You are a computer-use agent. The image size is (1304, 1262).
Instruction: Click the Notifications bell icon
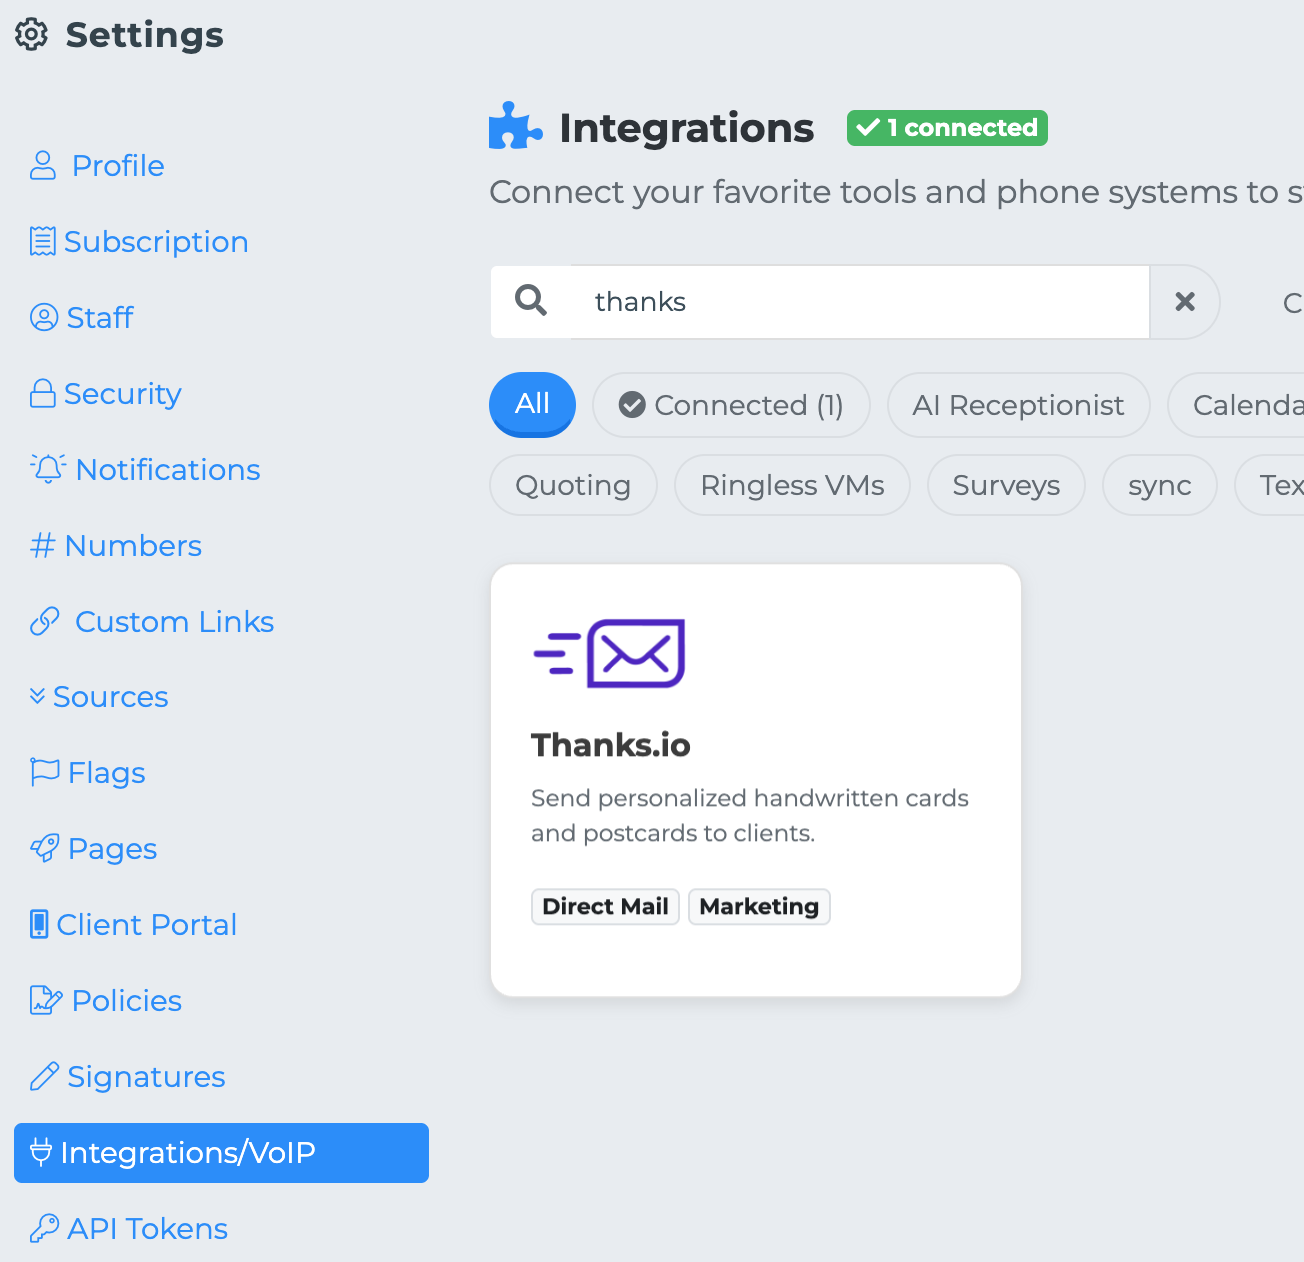(x=48, y=468)
